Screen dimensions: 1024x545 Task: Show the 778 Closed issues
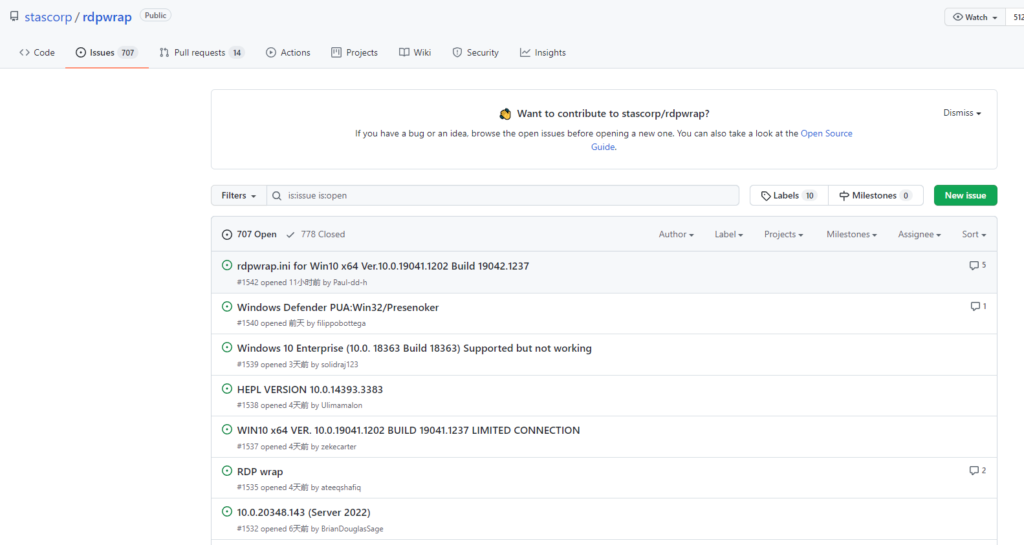(x=315, y=234)
